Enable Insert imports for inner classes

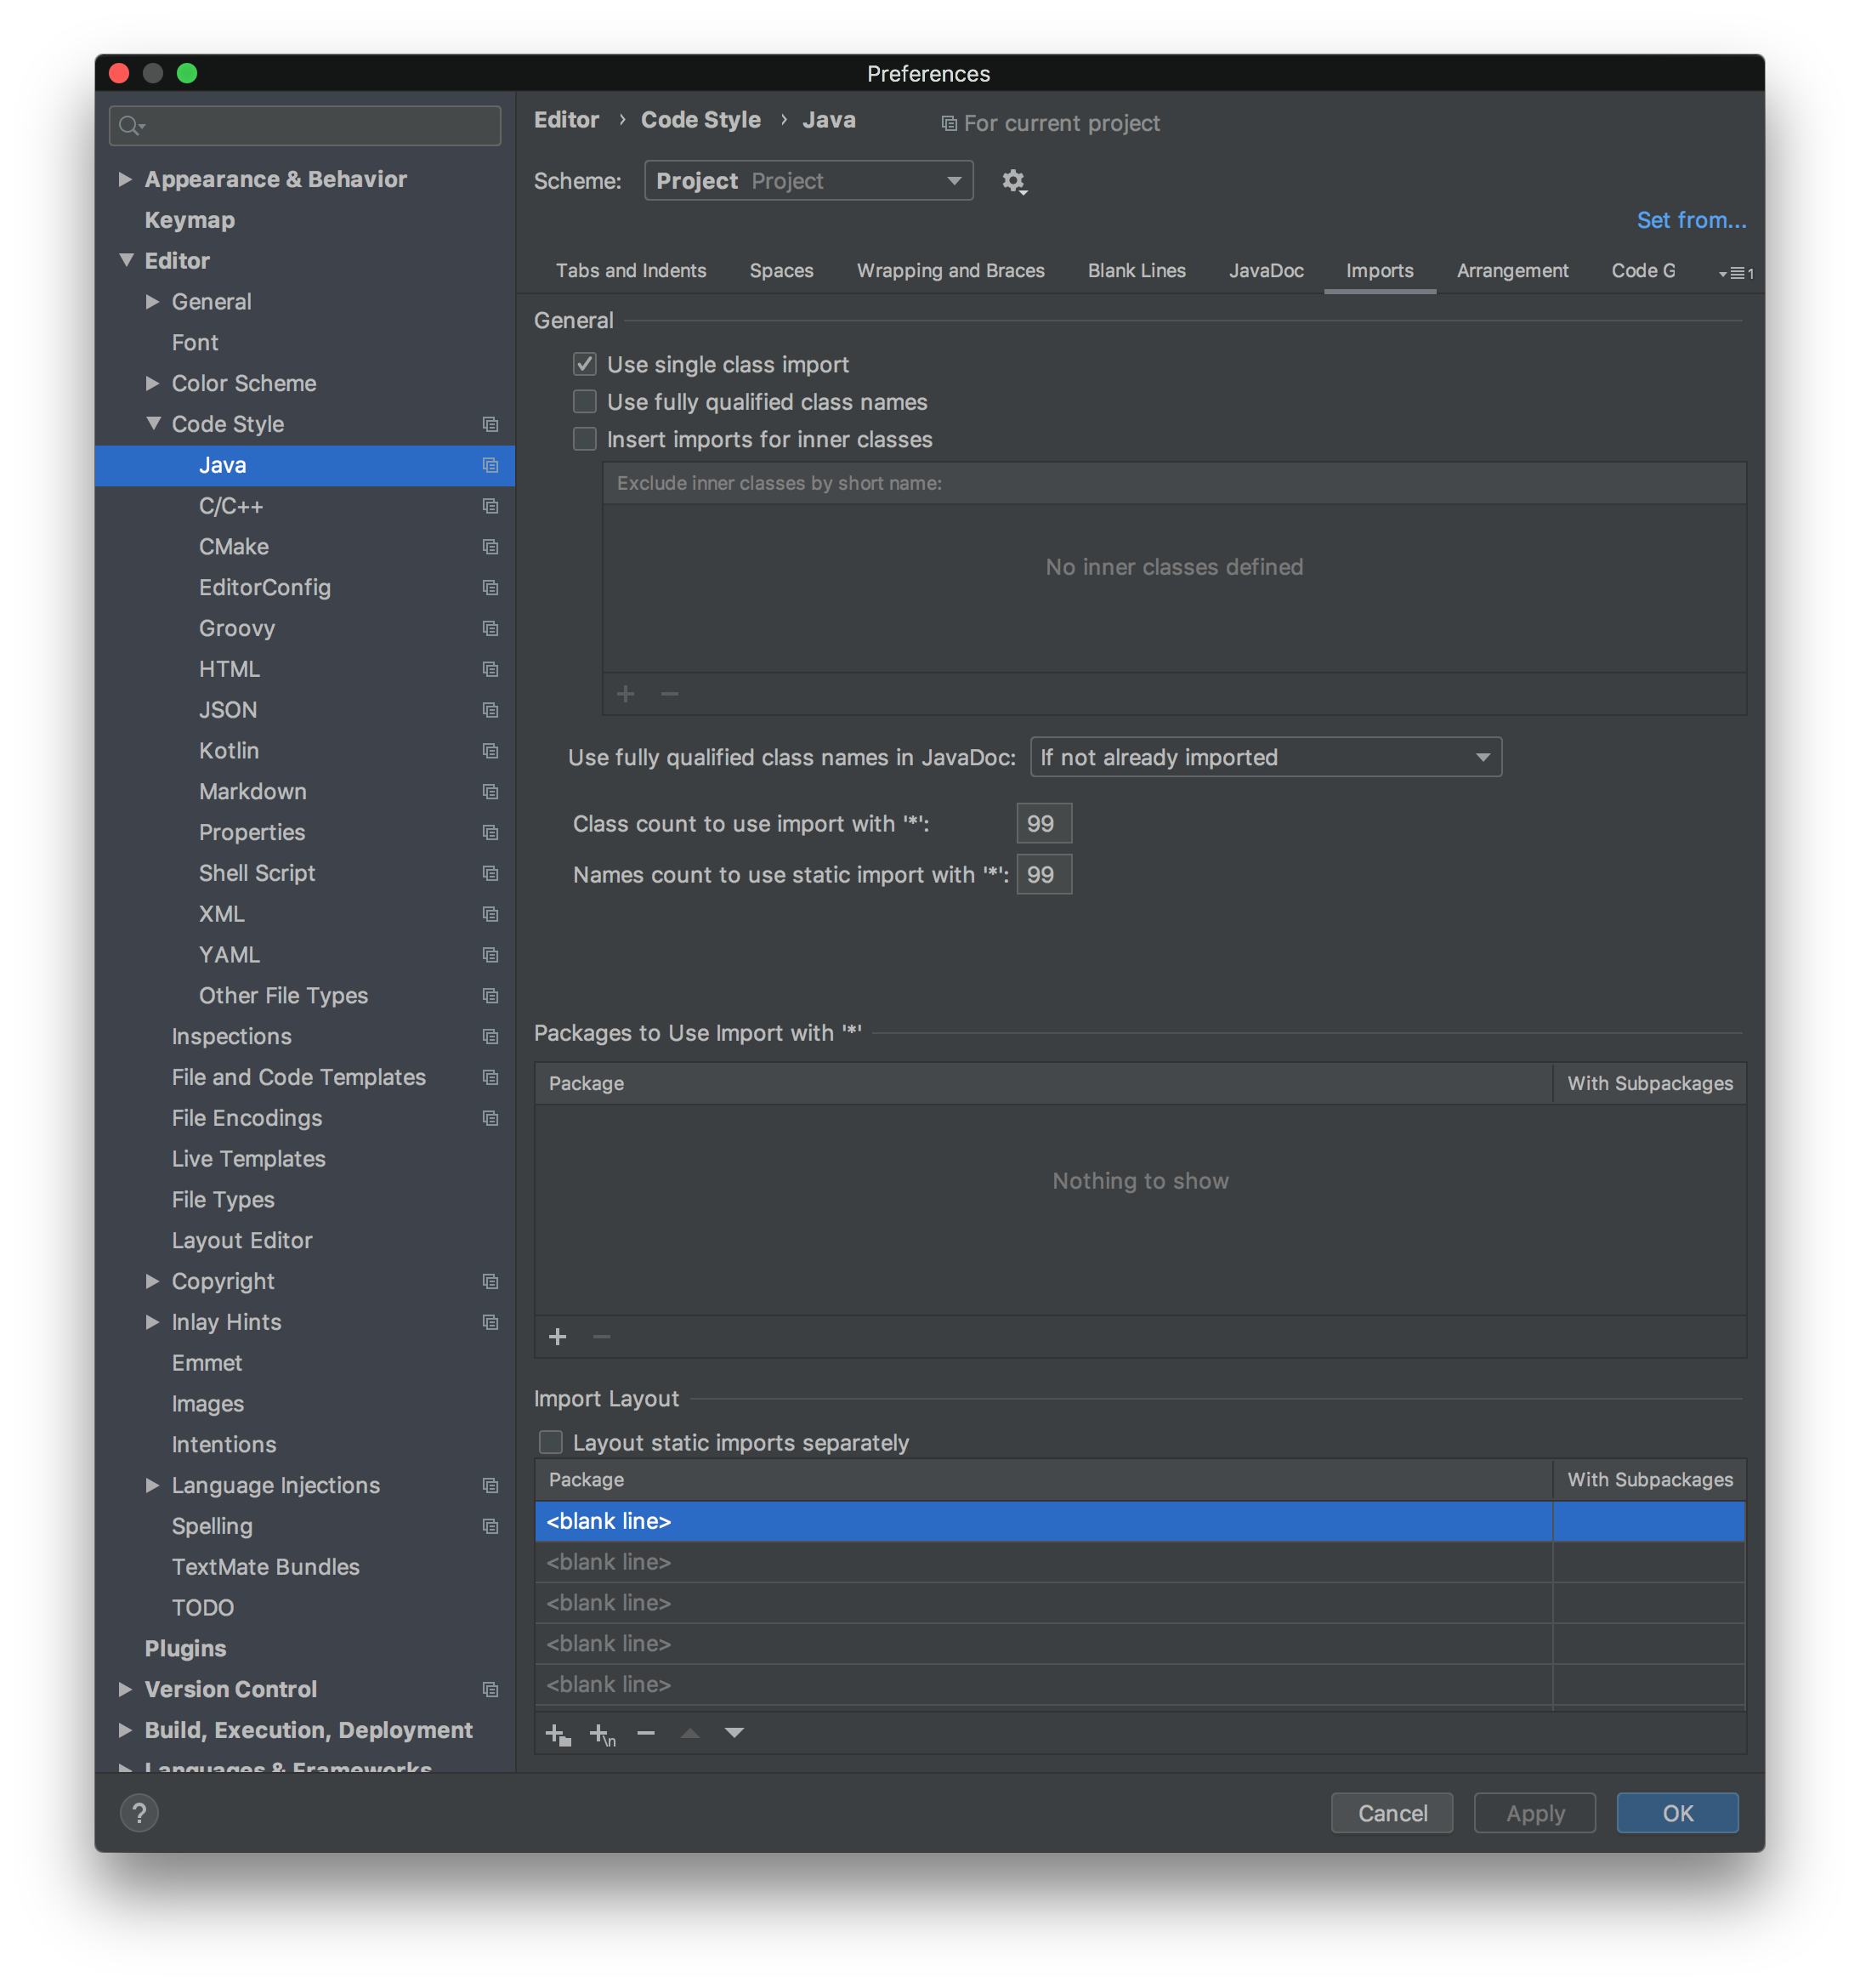[x=585, y=438]
